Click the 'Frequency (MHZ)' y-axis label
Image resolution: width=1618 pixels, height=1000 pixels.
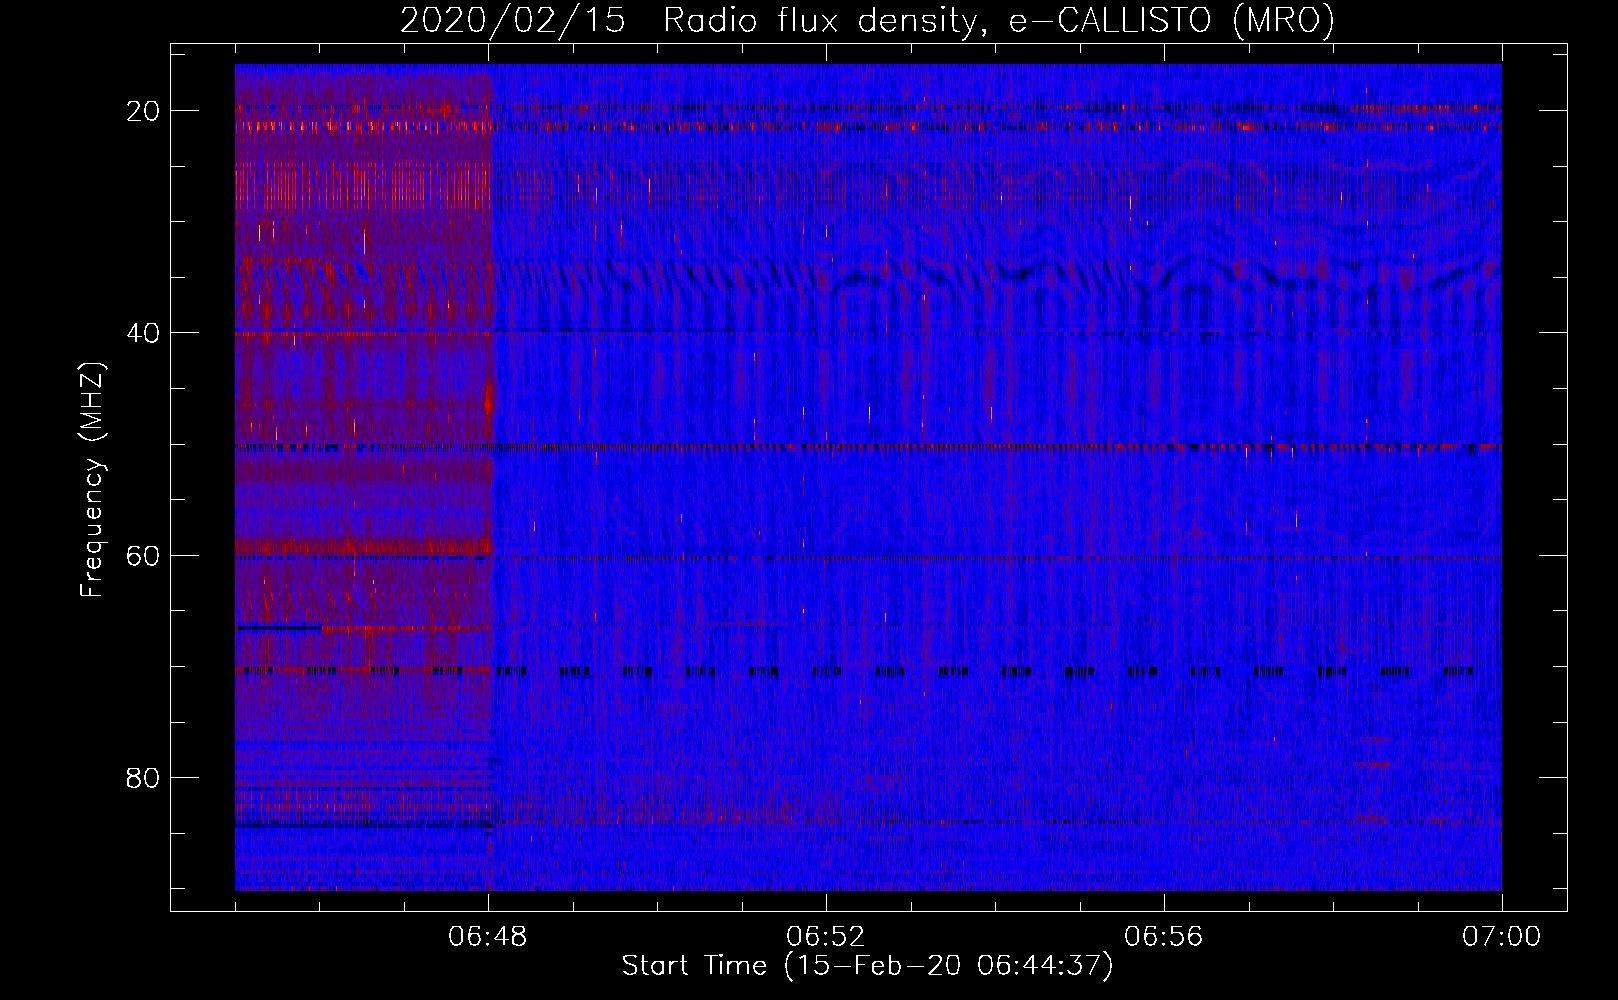click(92, 480)
